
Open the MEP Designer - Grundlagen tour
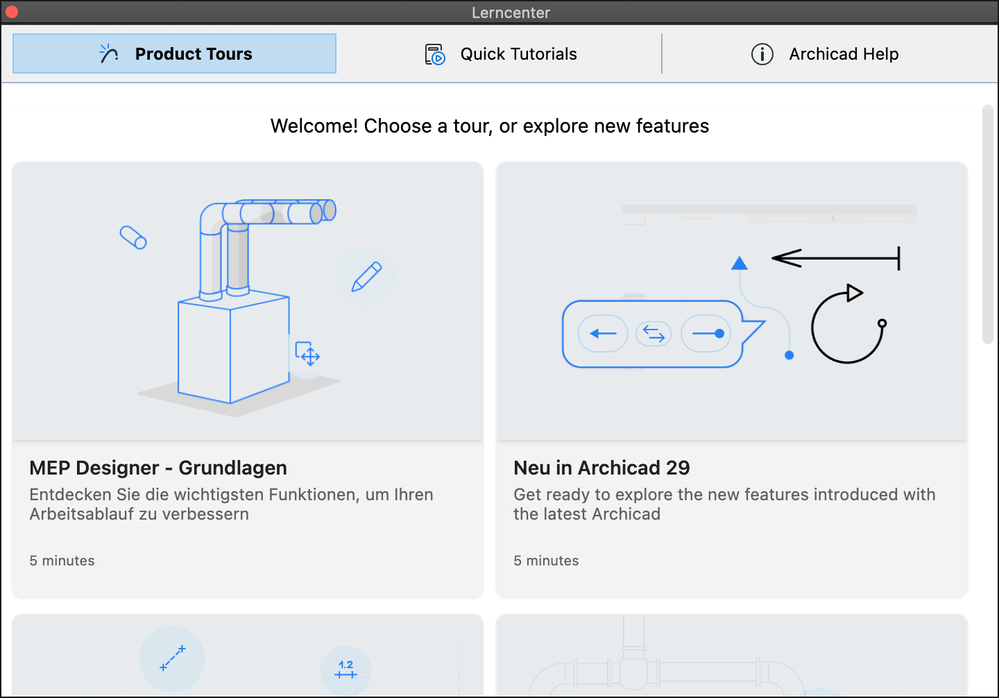pos(158,468)
